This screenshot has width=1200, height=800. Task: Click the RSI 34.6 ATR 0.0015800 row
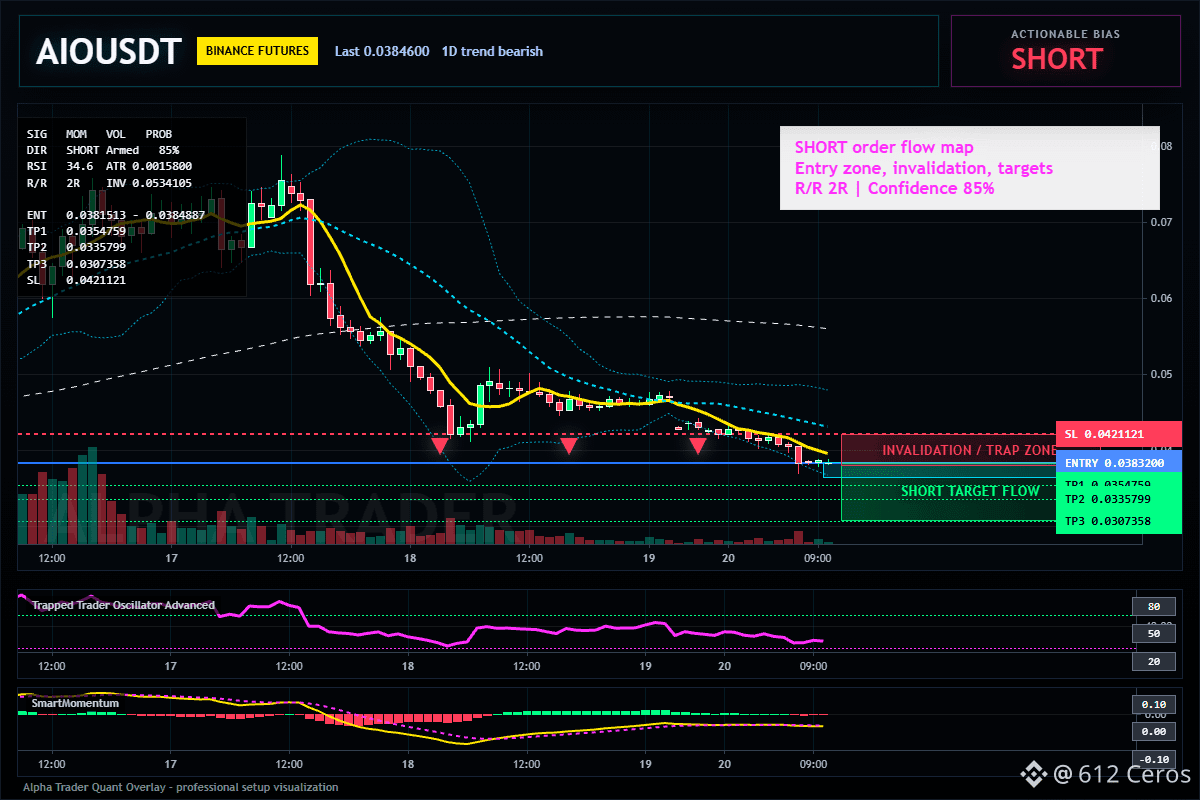[110, 166]
